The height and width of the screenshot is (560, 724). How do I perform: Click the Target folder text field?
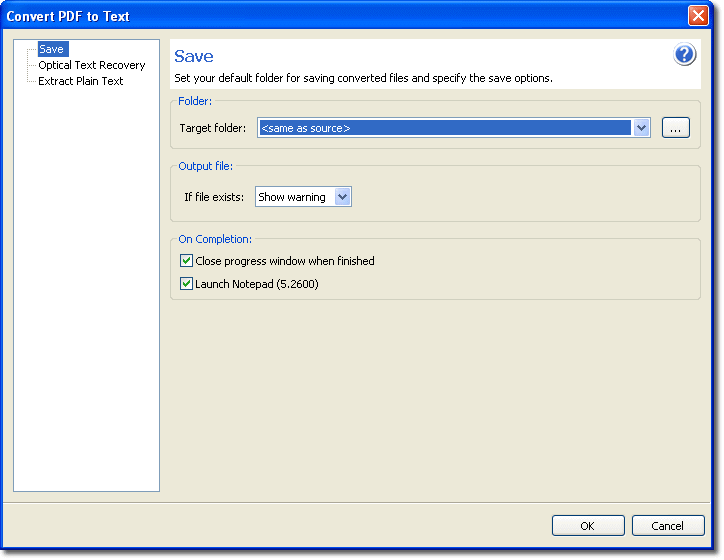(x=444, y=128)
